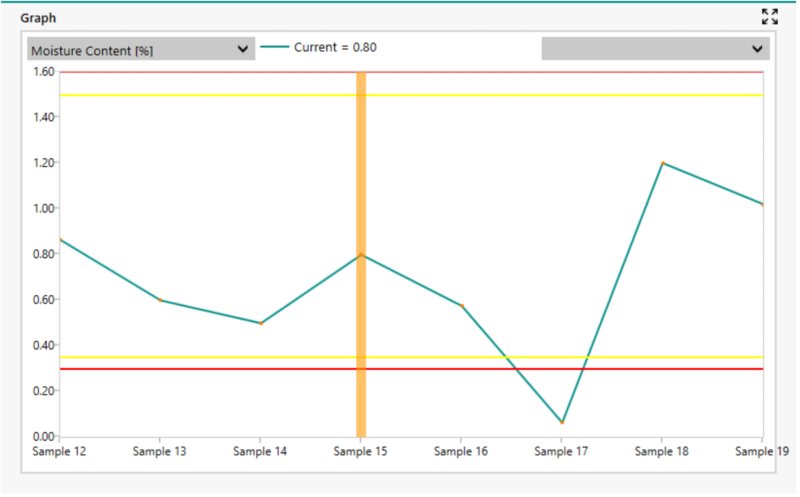Open the Moisture Content dropdown

141,49
